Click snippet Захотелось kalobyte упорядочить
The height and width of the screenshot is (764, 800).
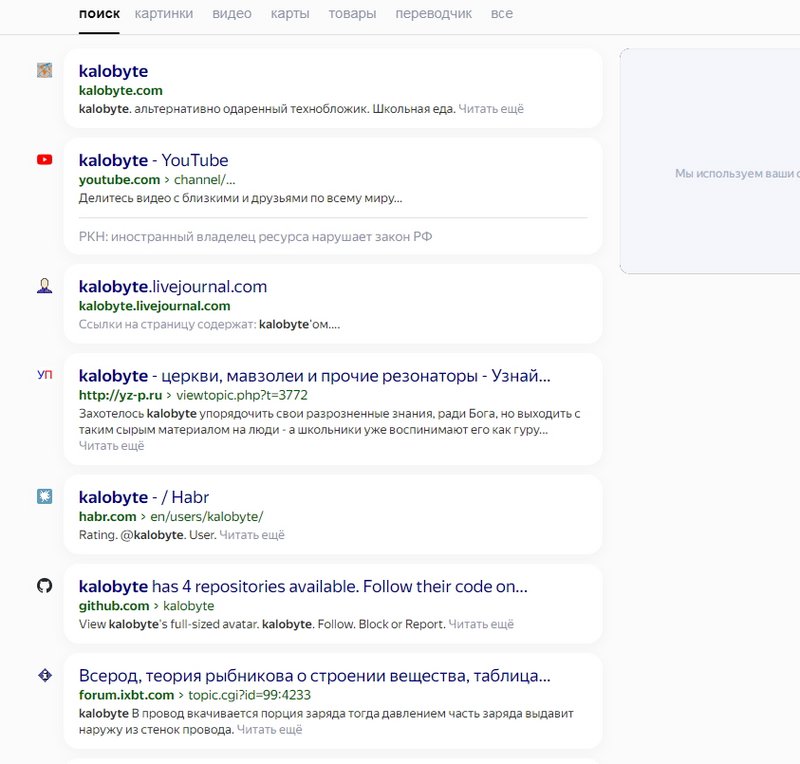pos(330,422)
